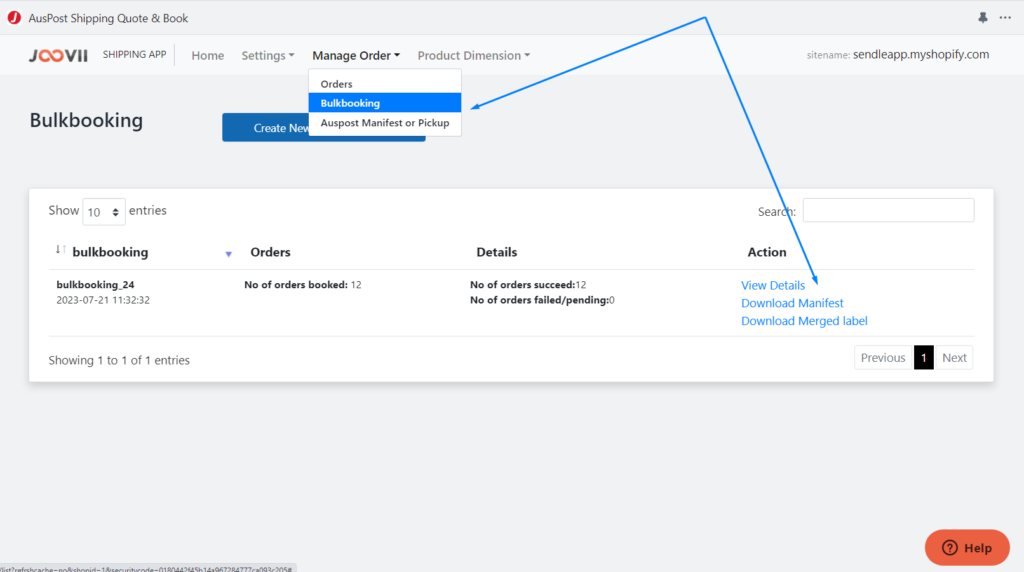Expand the Product Dimension dropdown
The image size is (1024, 572).
(x=473, y=56)
